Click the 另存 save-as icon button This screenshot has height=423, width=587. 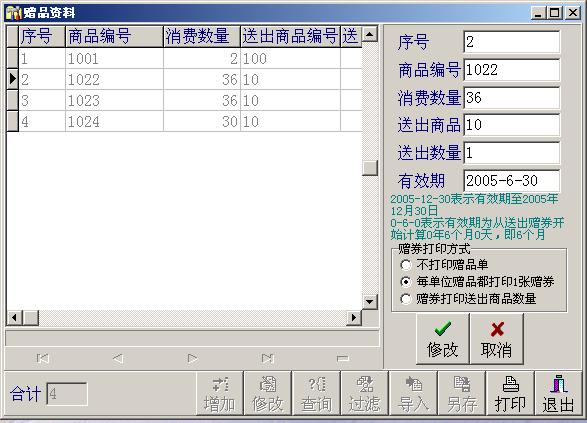coord(462,393)
